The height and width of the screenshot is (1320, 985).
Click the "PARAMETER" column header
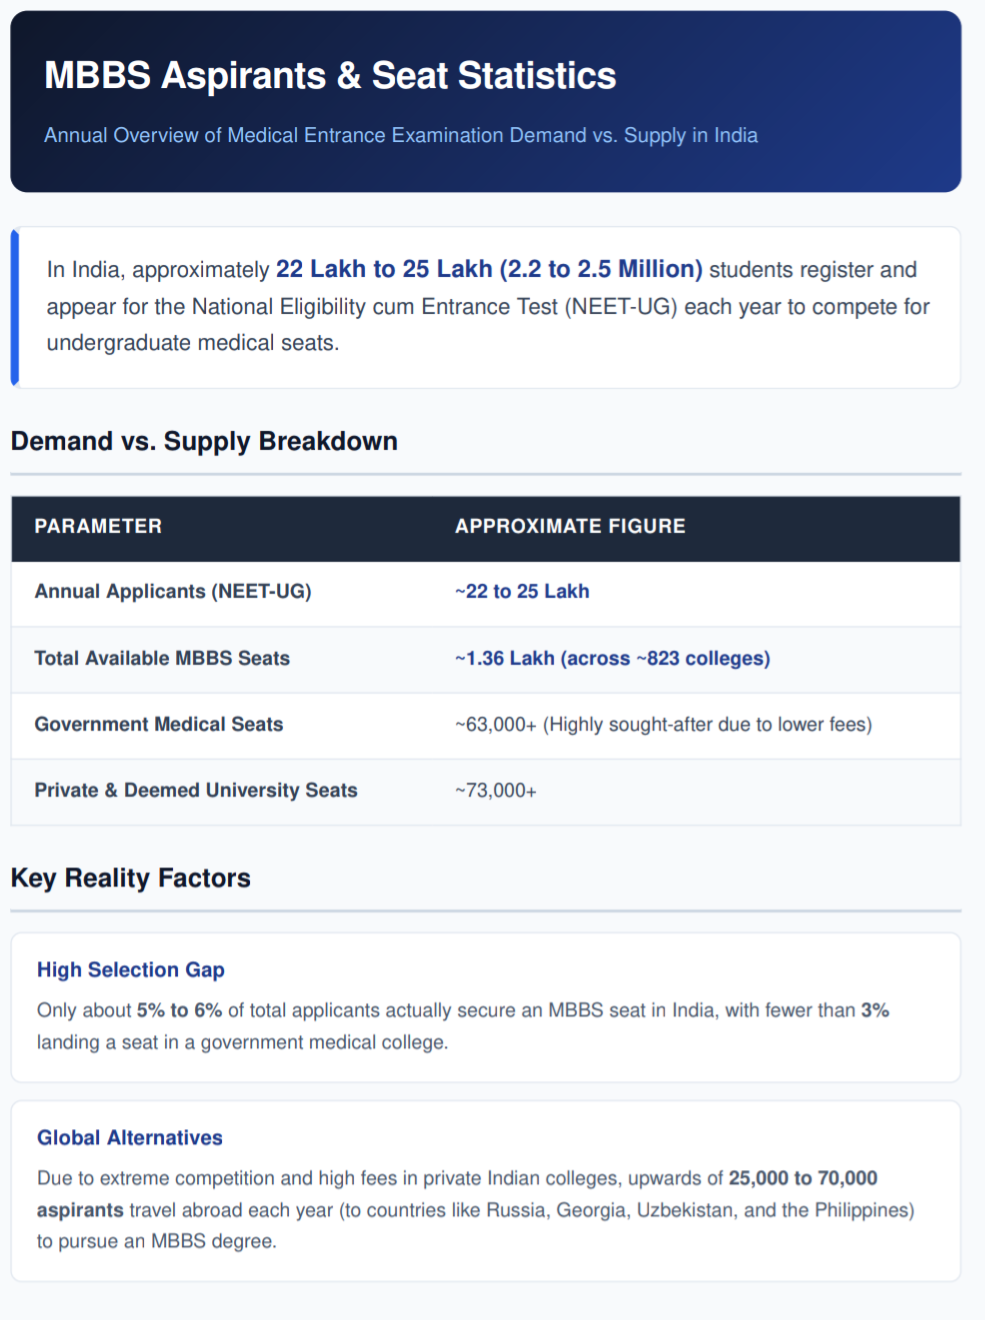[98, 526]
